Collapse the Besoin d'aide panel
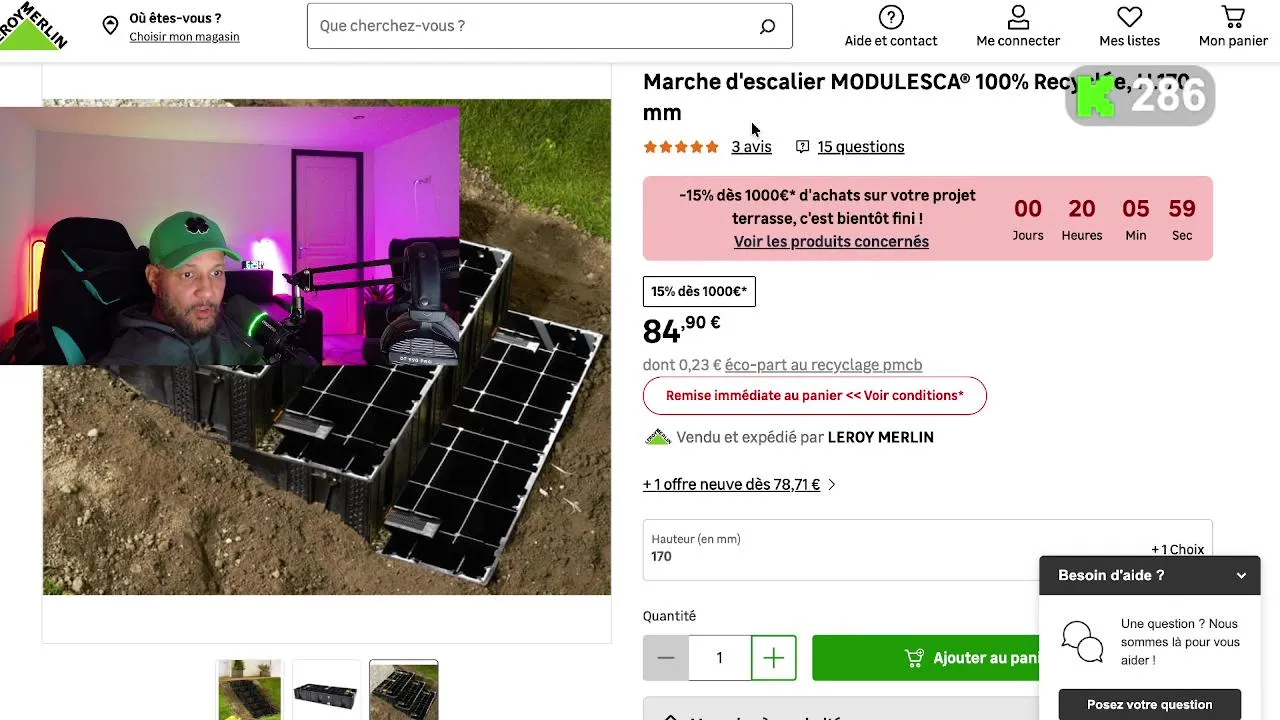Screen dimensions: 1280x720 pos(1241,576)
